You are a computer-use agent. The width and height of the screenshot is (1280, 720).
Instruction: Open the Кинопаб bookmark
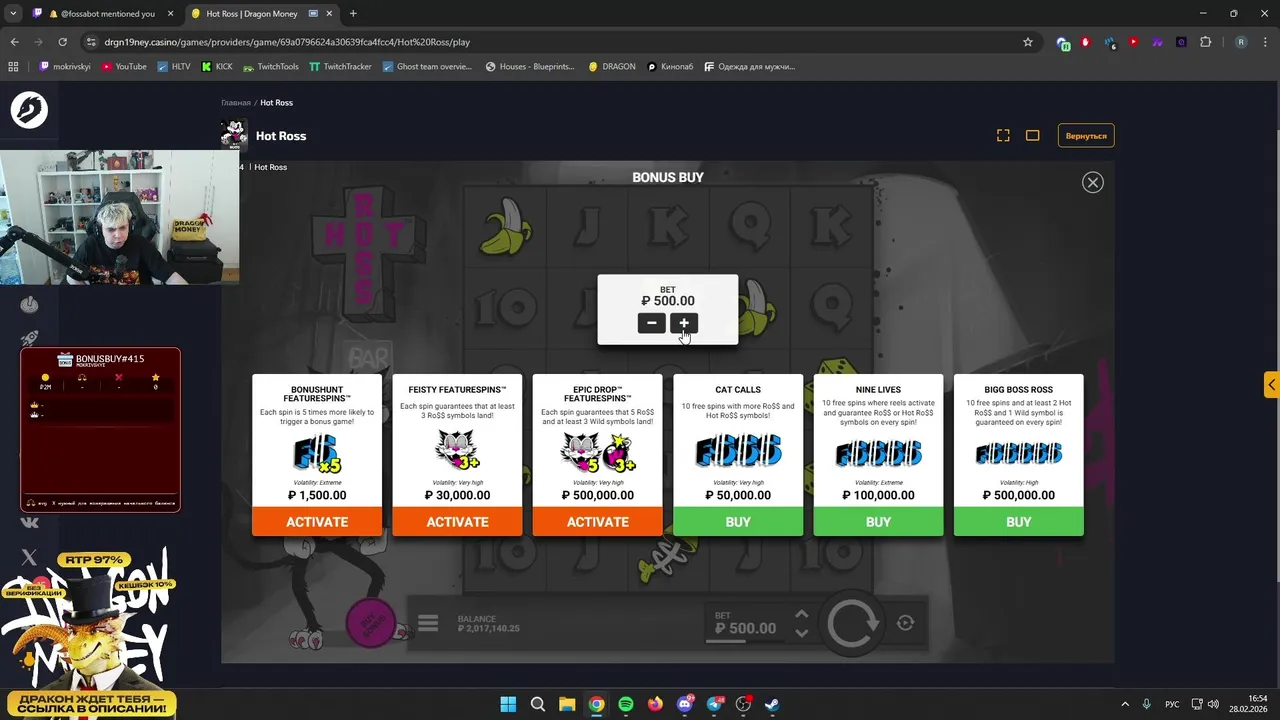[x=670, y=67]
